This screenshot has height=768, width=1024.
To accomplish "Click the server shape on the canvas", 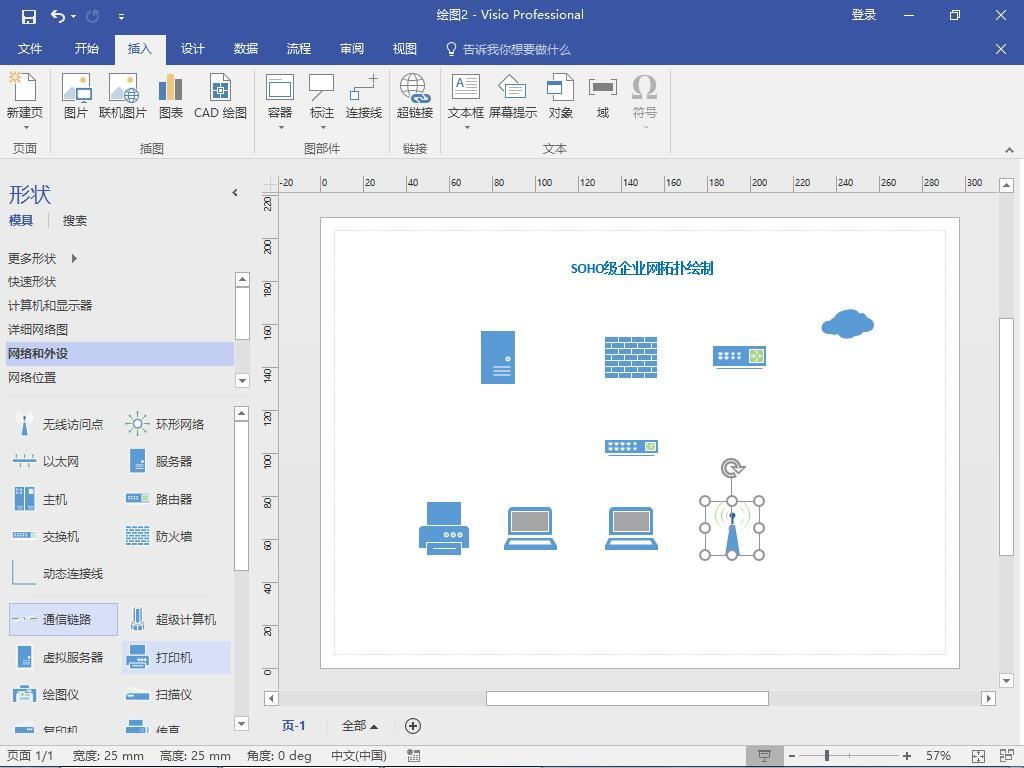I will (x=498, y=357).
